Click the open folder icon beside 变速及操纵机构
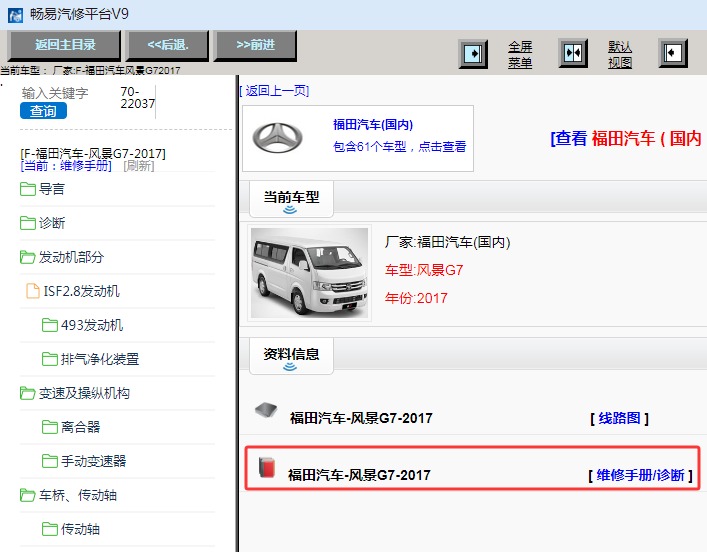 (28, 393)
